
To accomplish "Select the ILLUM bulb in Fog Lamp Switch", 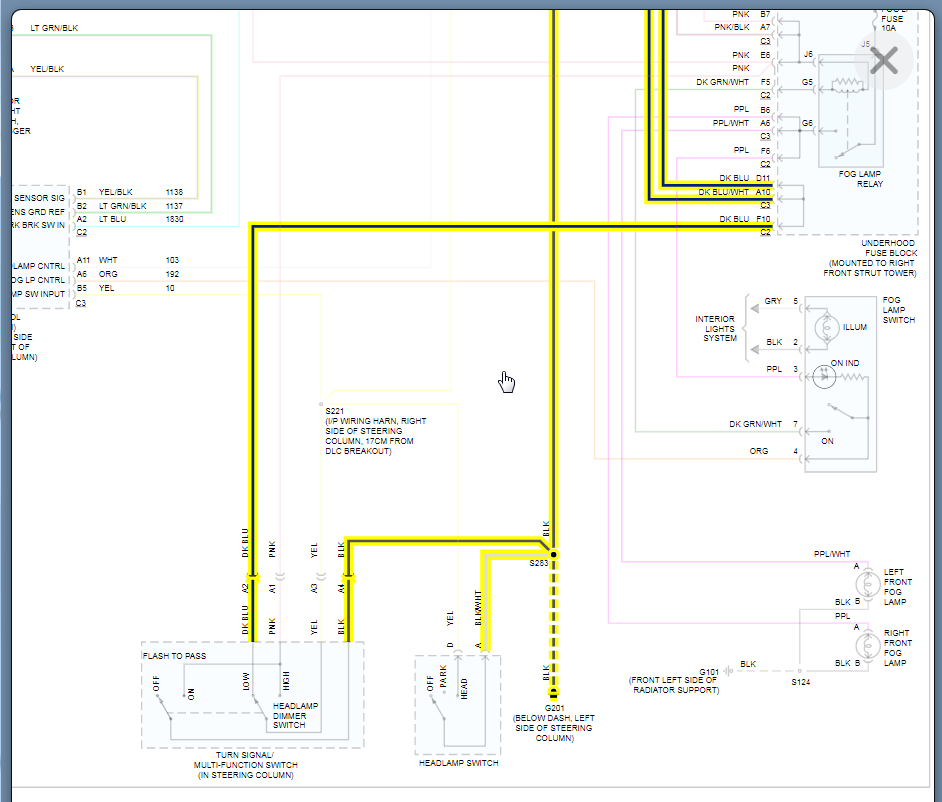I will tap(826, 328).
